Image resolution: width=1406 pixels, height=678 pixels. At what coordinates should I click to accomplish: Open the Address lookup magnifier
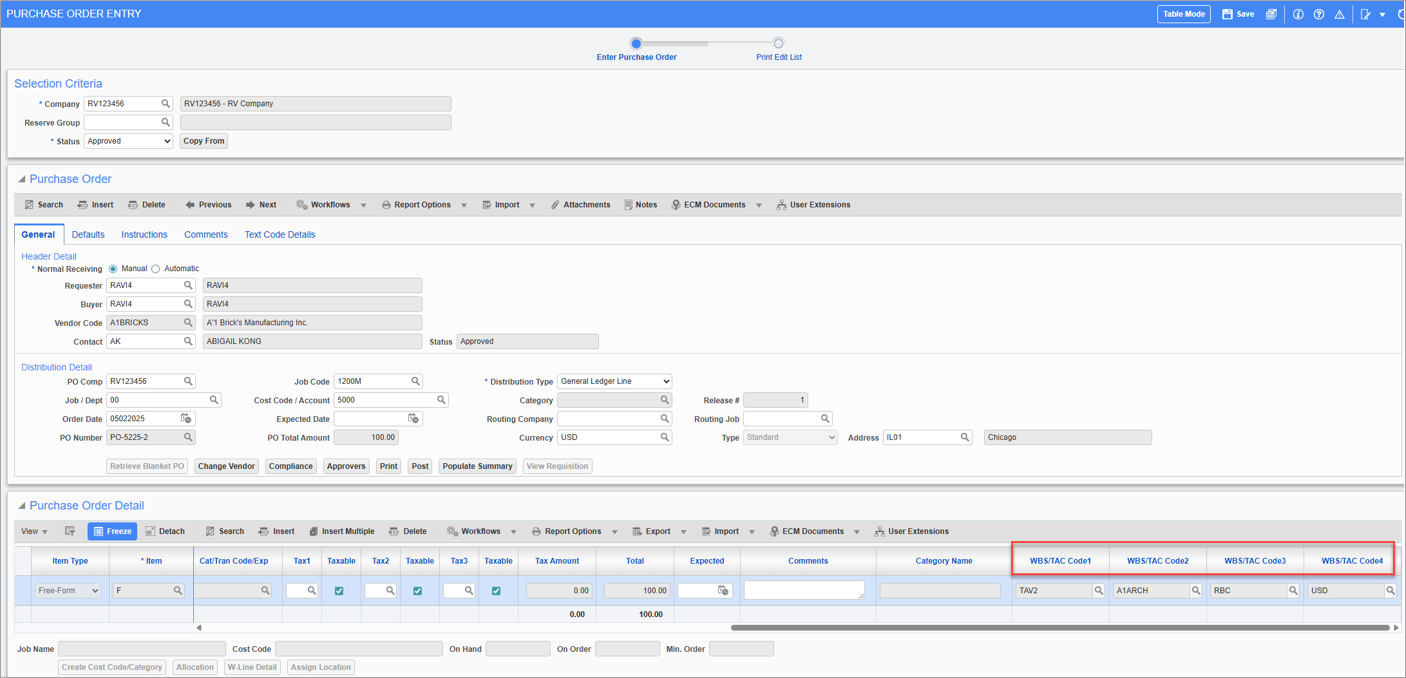click(965, 437)
